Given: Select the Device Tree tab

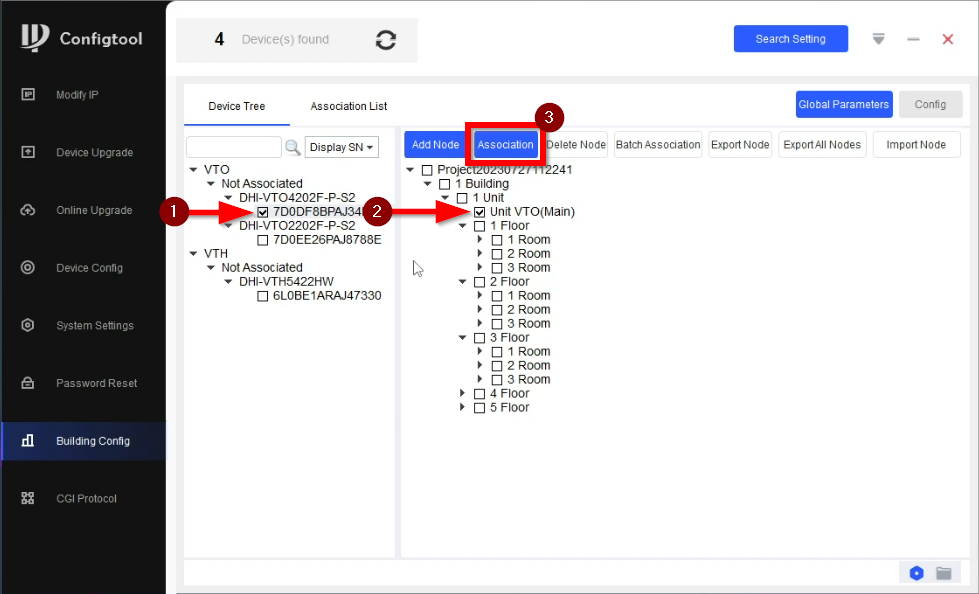Looking at the screenshot, I should pos(236,106).
